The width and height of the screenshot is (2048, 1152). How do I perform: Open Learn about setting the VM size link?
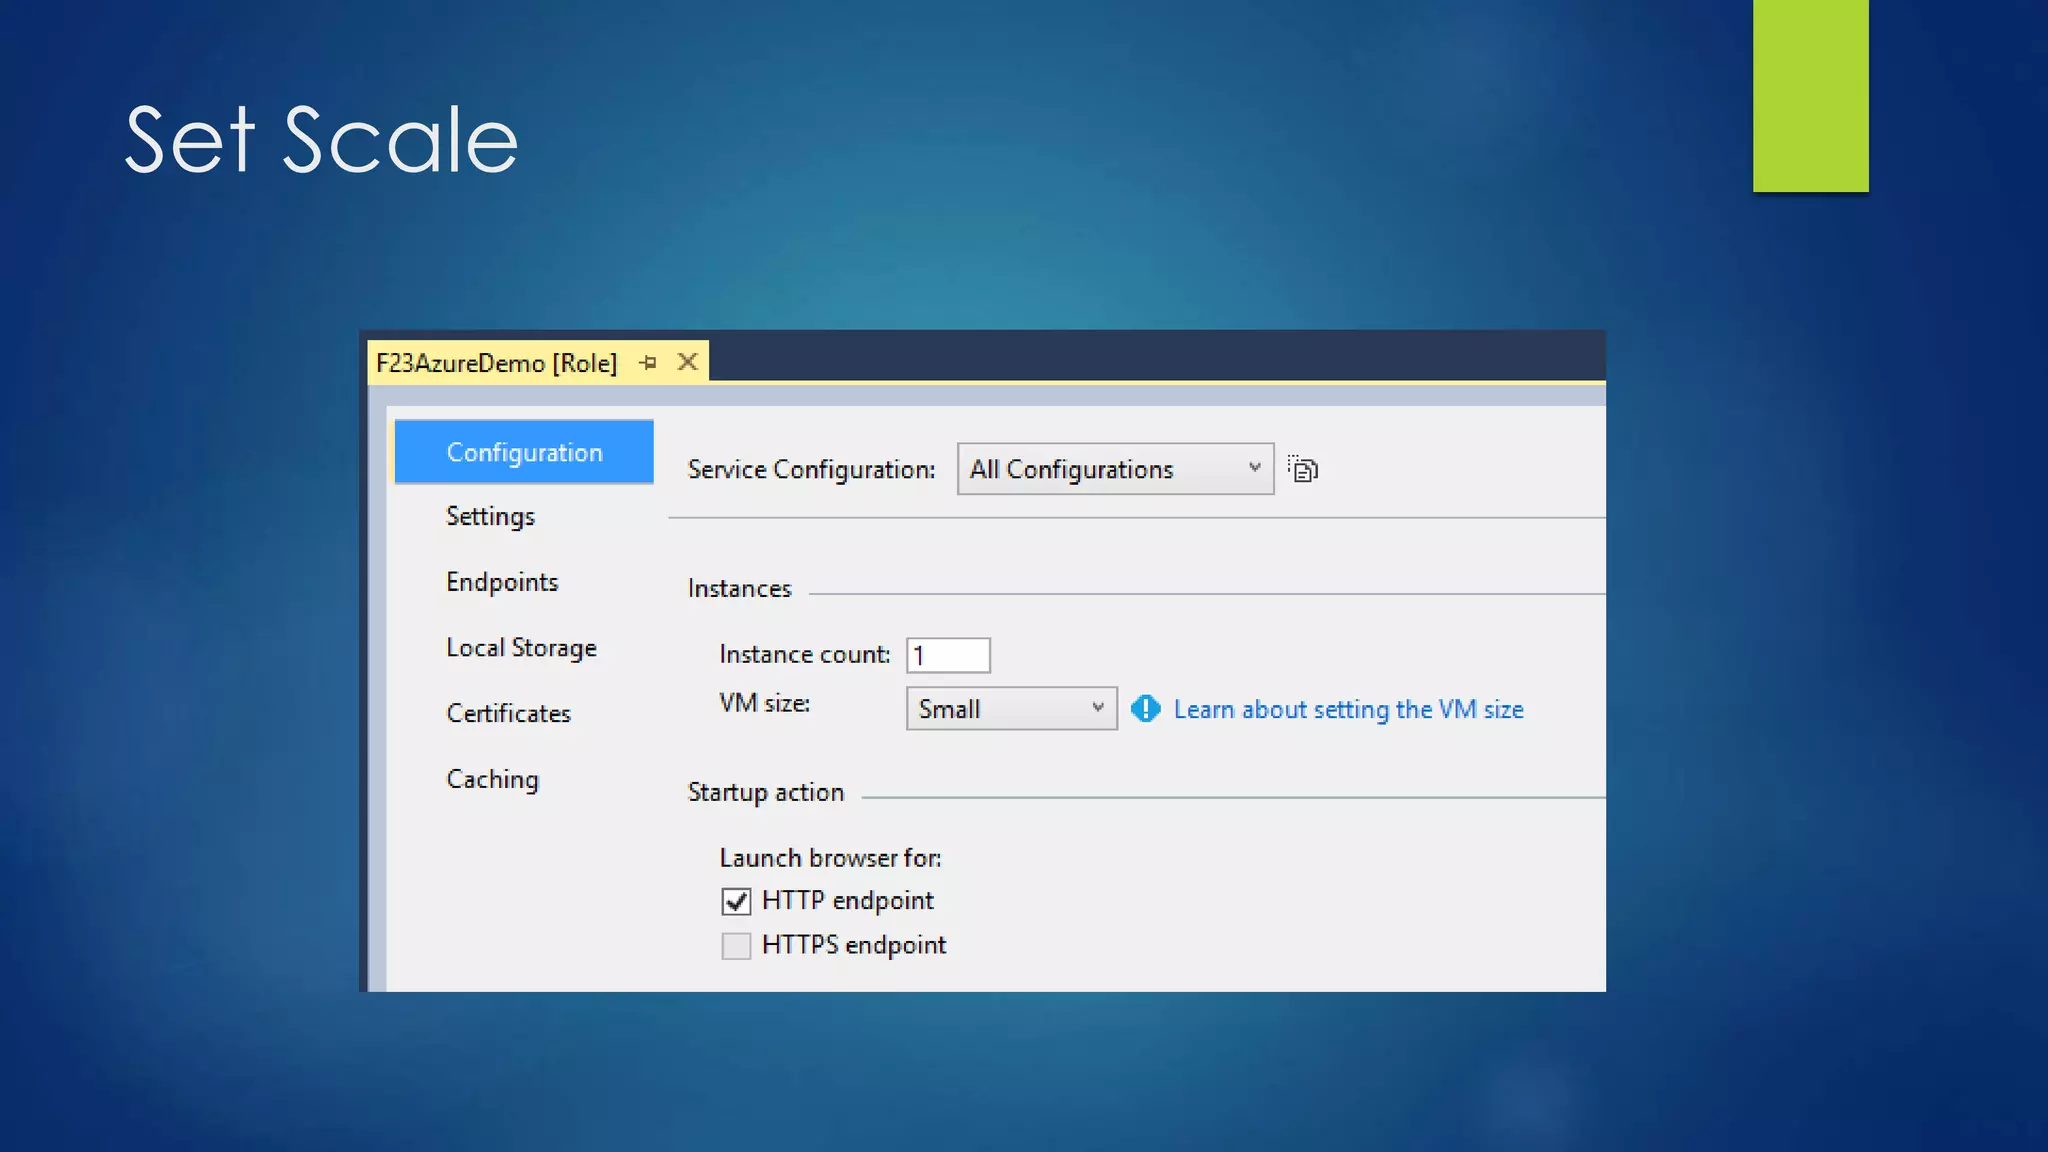[x=1348, y=709]
